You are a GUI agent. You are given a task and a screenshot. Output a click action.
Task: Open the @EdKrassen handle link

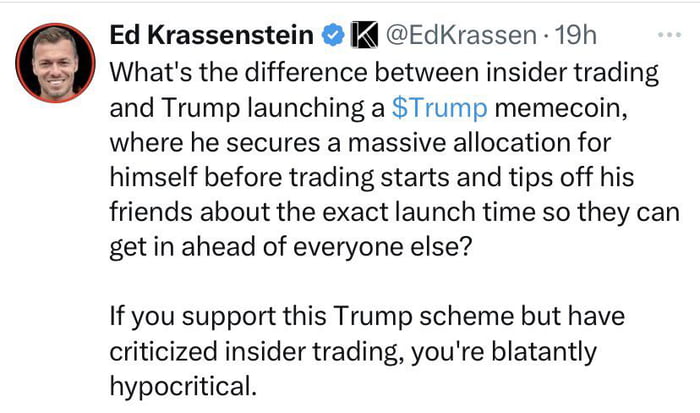[459, 37]
